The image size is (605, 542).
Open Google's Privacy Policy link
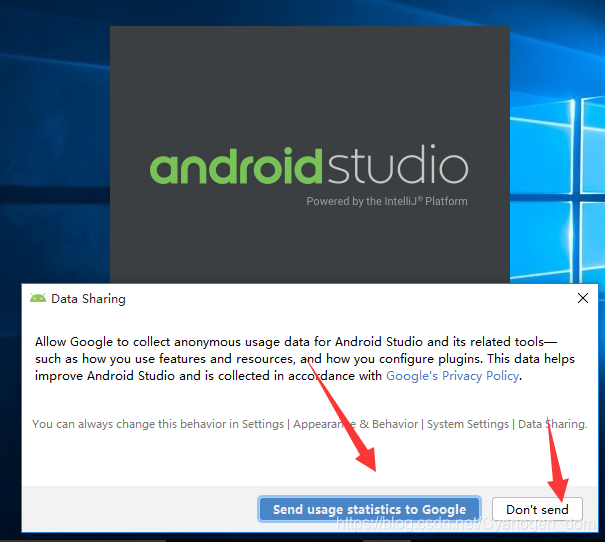[452, 376]
